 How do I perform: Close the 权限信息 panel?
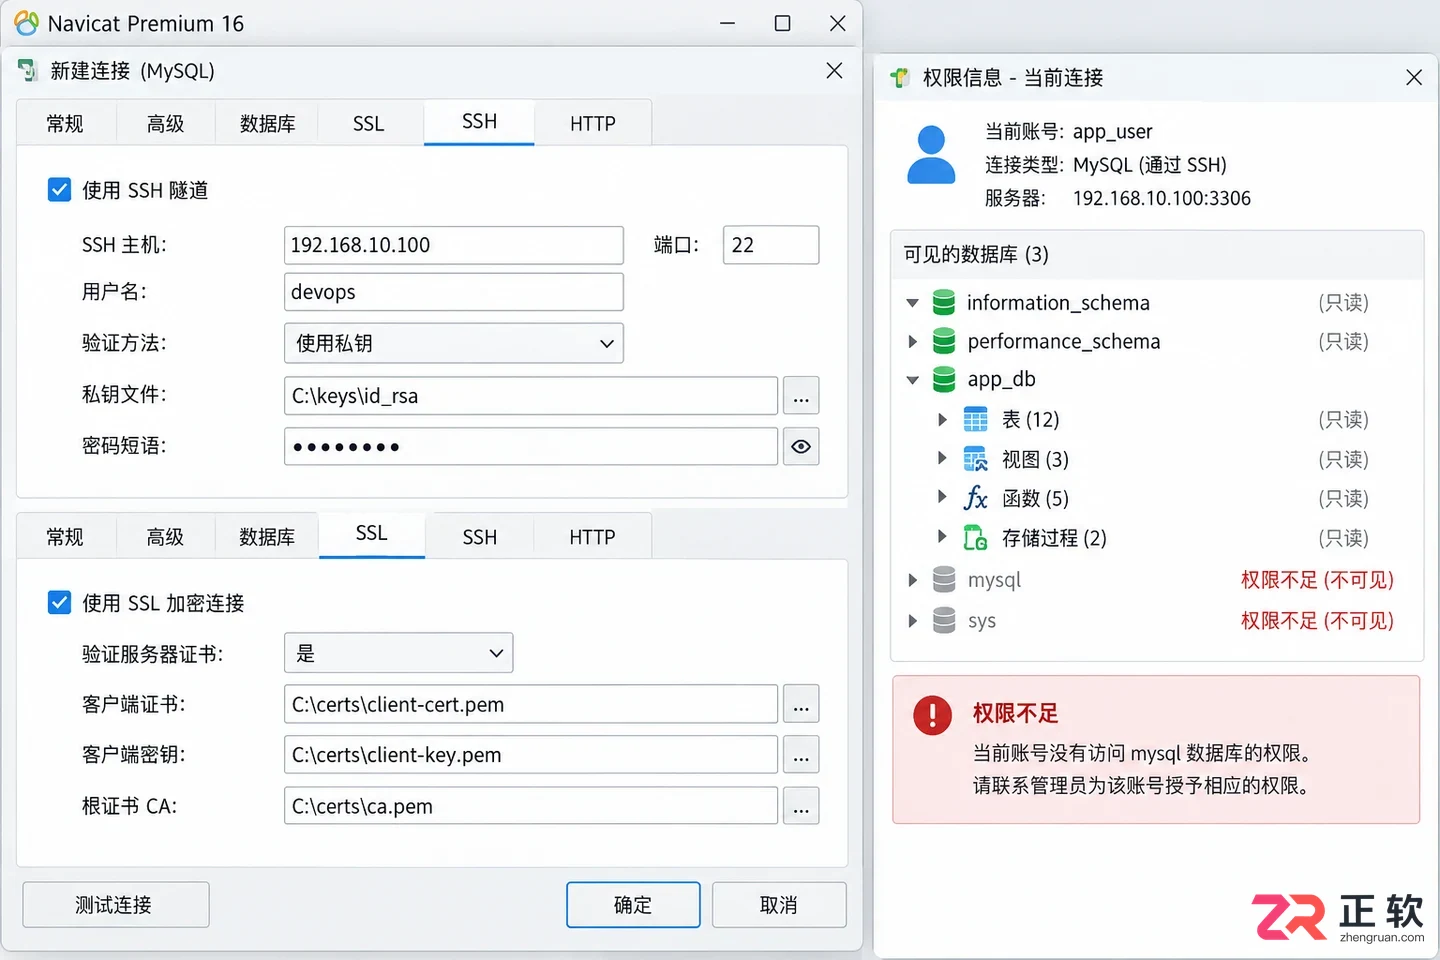point(1414,78)
